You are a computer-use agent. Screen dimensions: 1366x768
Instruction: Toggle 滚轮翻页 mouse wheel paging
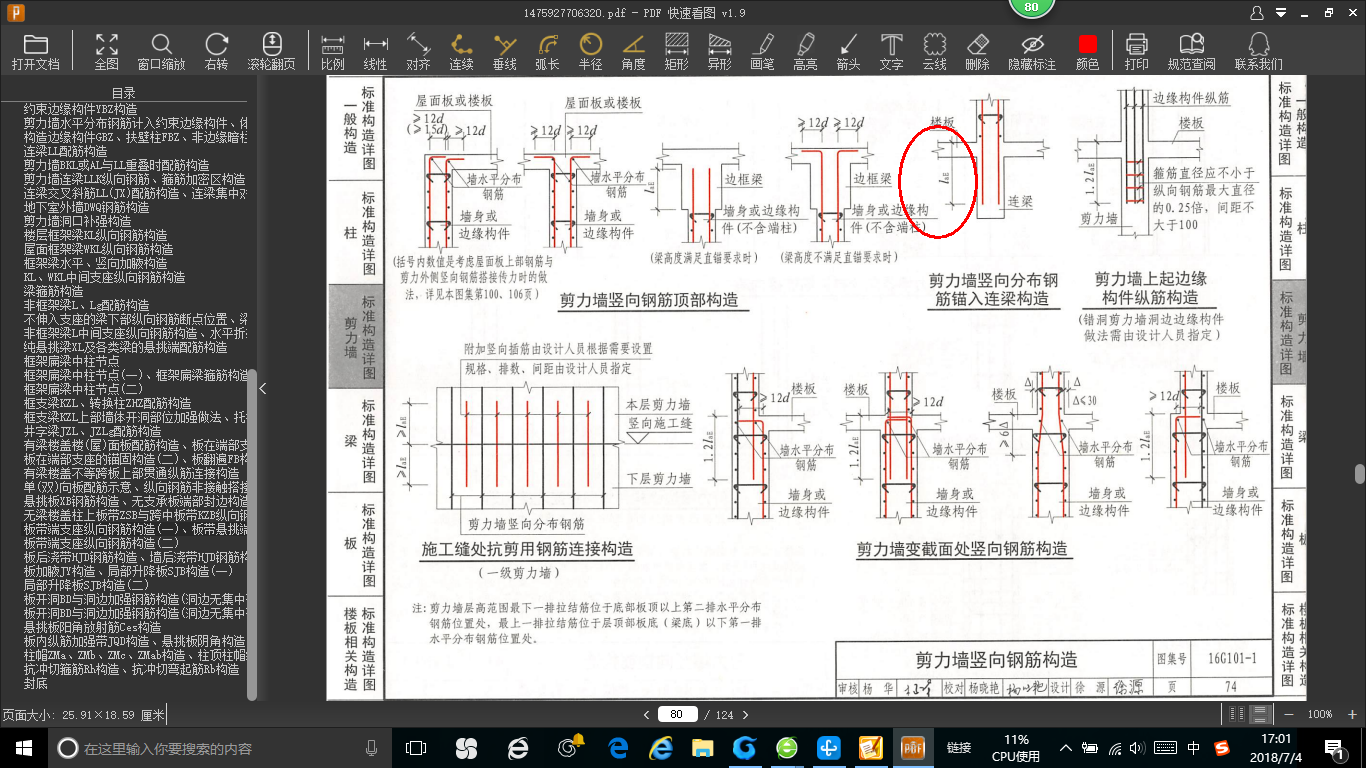272,51
